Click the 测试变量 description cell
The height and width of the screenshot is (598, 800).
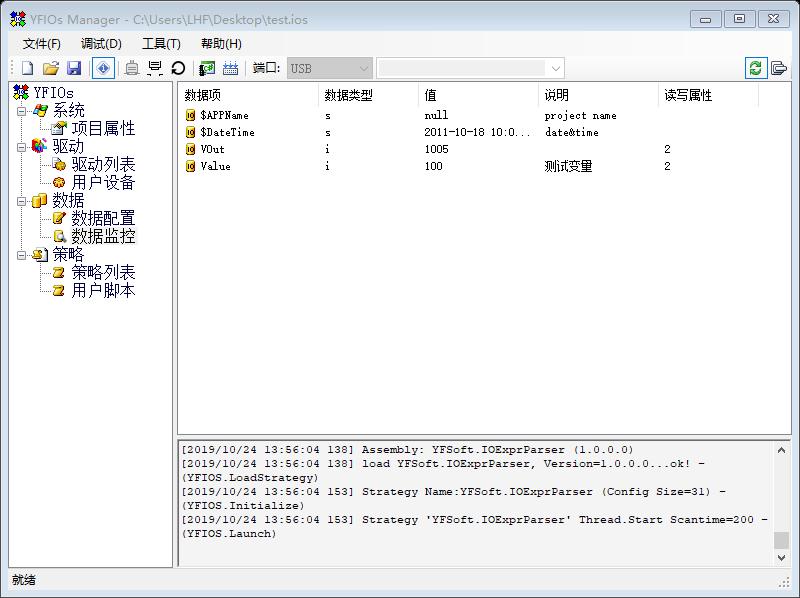coord(568,166)
